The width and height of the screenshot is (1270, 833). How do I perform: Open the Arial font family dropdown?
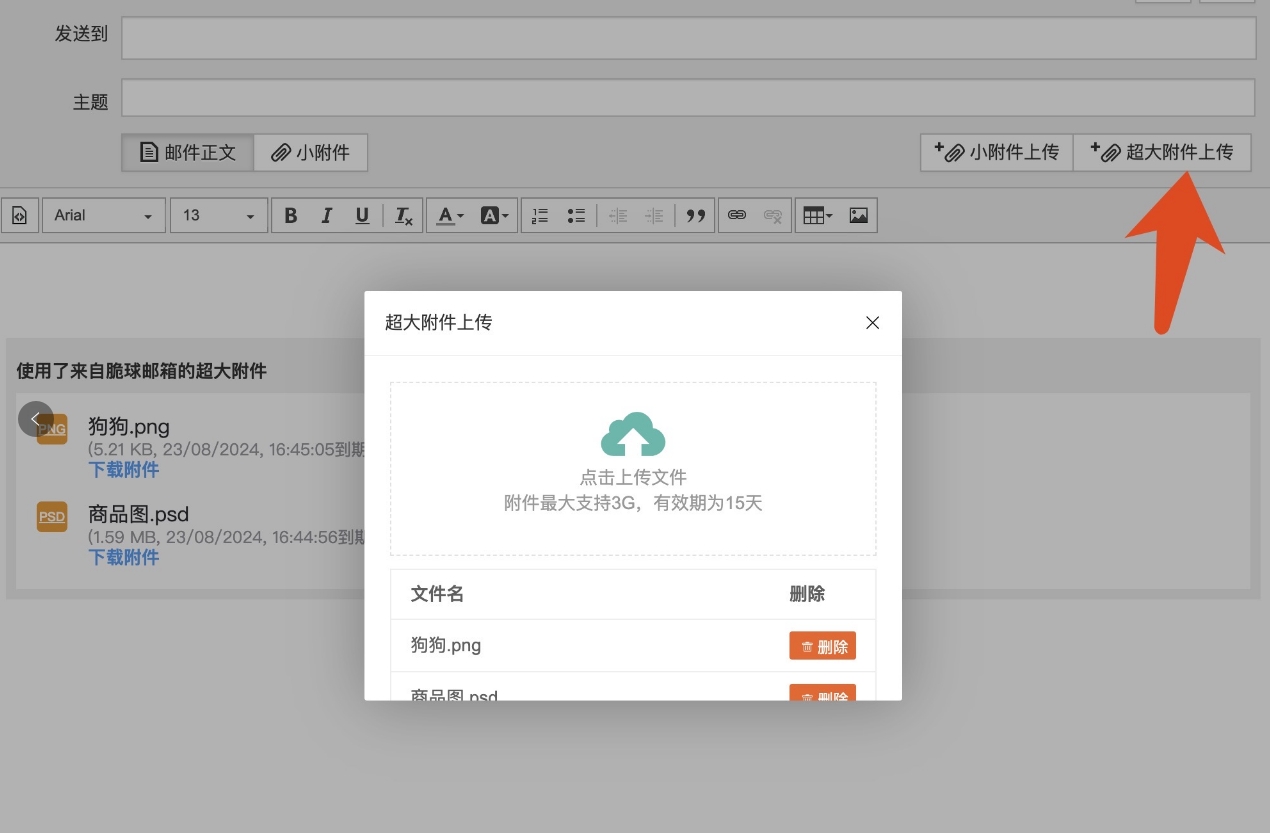click(x=103, y=214)
